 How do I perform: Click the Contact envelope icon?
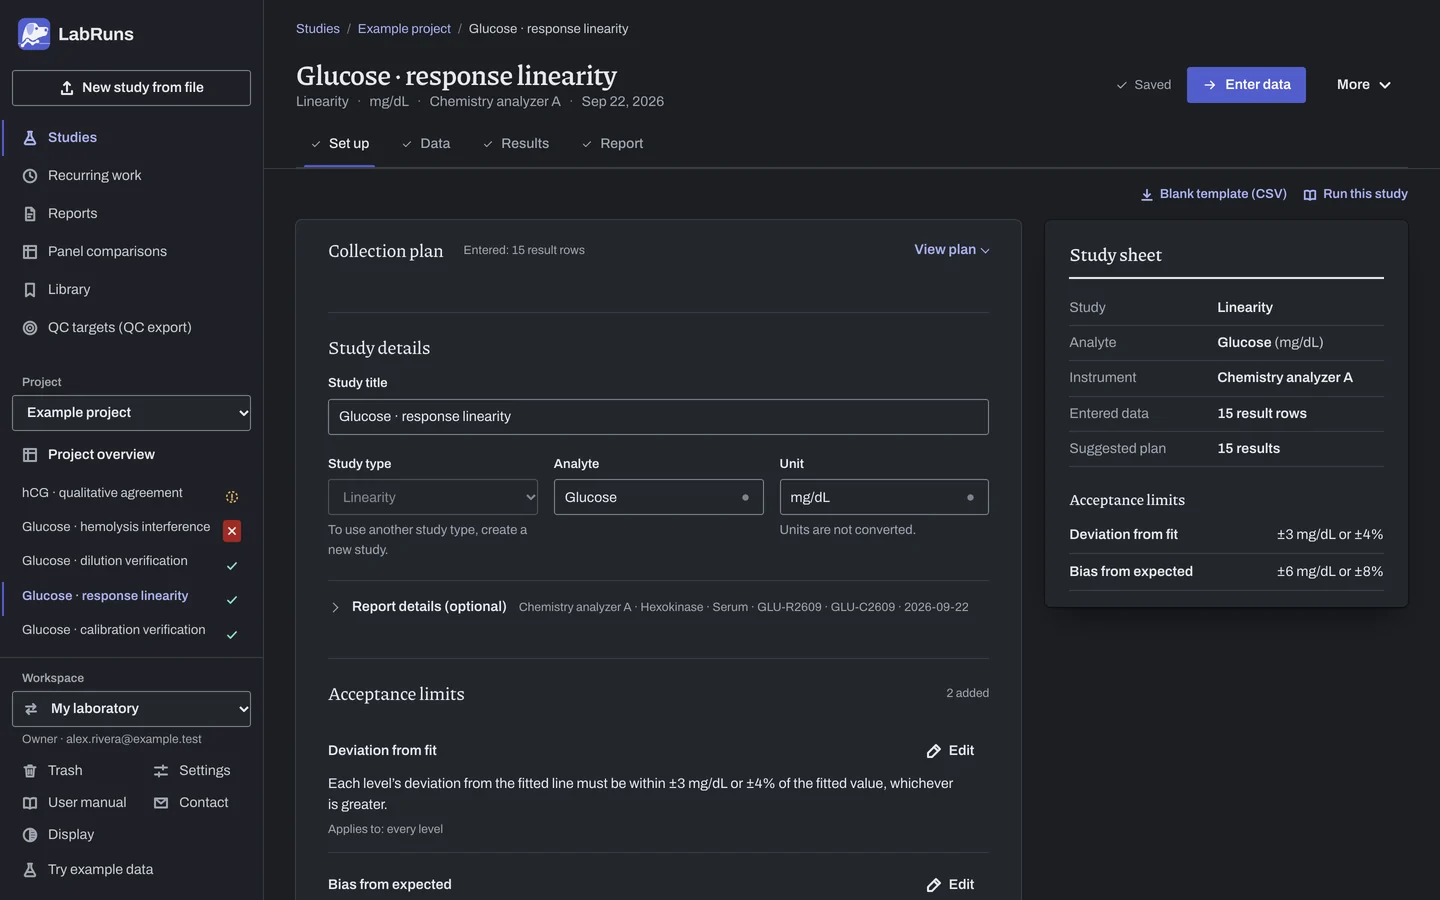[x=161, y=803]
